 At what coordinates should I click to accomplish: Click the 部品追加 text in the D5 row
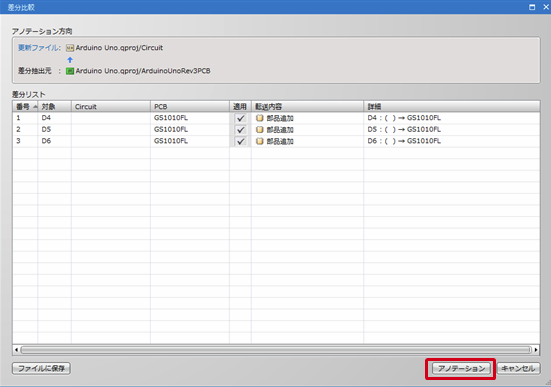click(x=280, y=130)
